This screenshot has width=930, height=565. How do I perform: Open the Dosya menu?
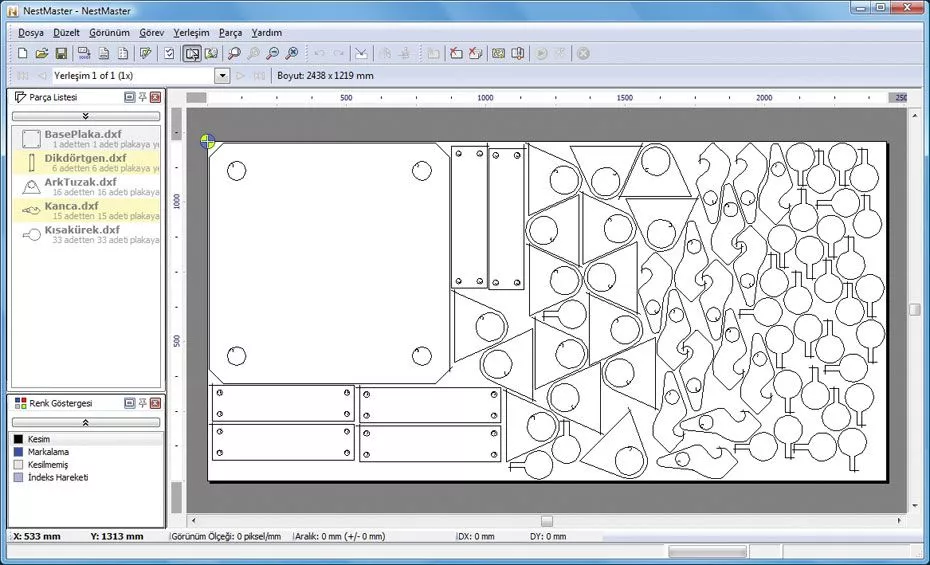[30, 33]
